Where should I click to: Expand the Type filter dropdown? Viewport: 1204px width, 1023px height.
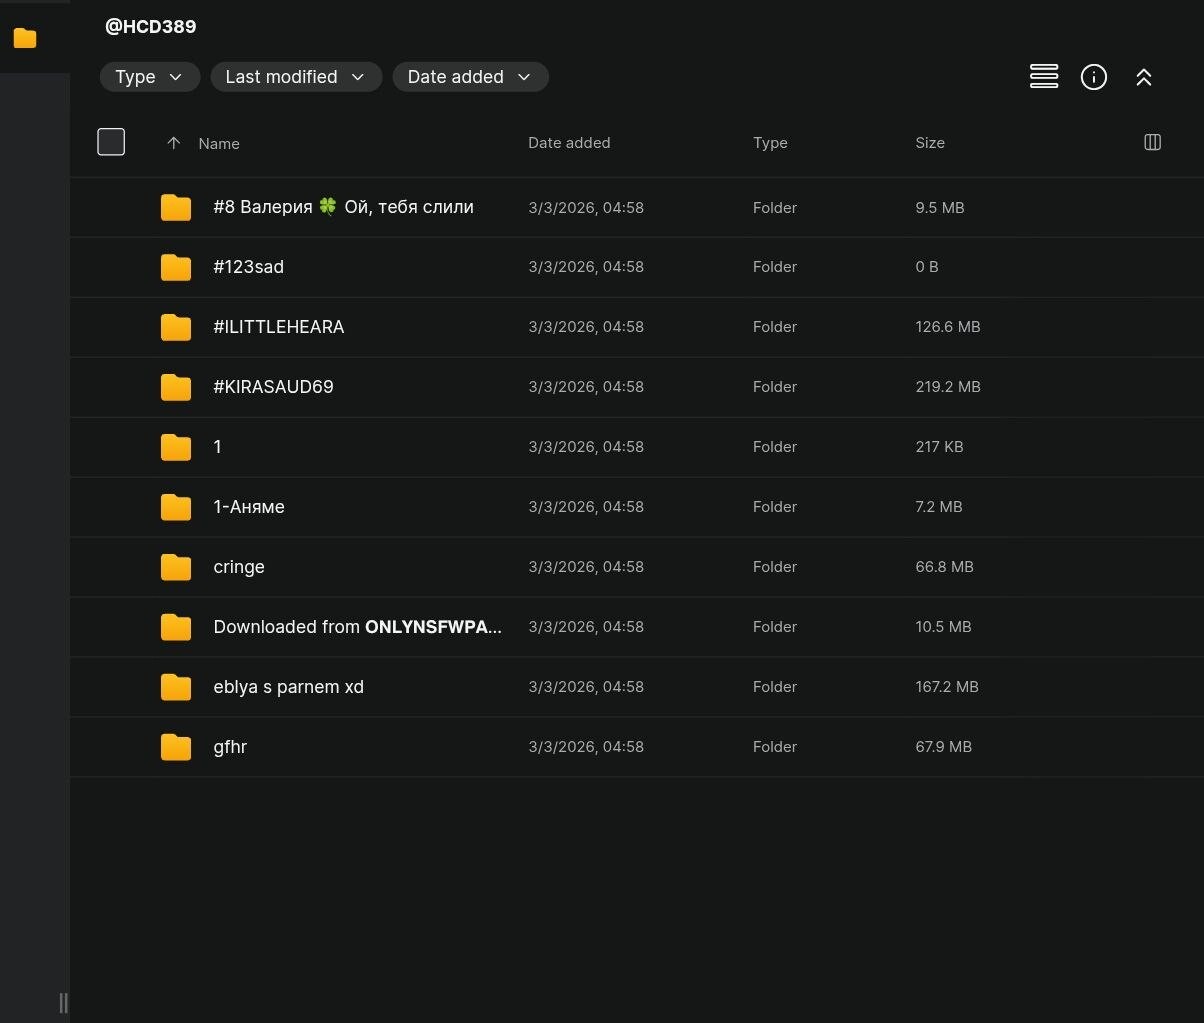149,77
